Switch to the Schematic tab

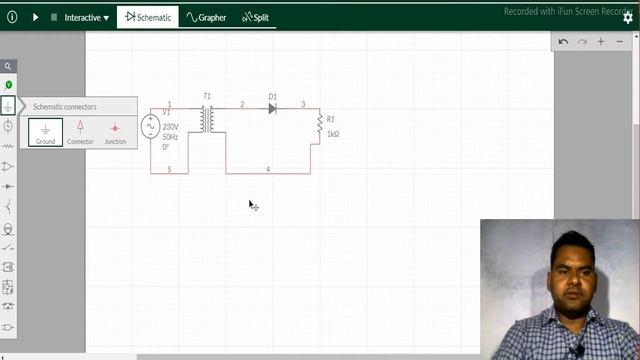coord(148,17)
